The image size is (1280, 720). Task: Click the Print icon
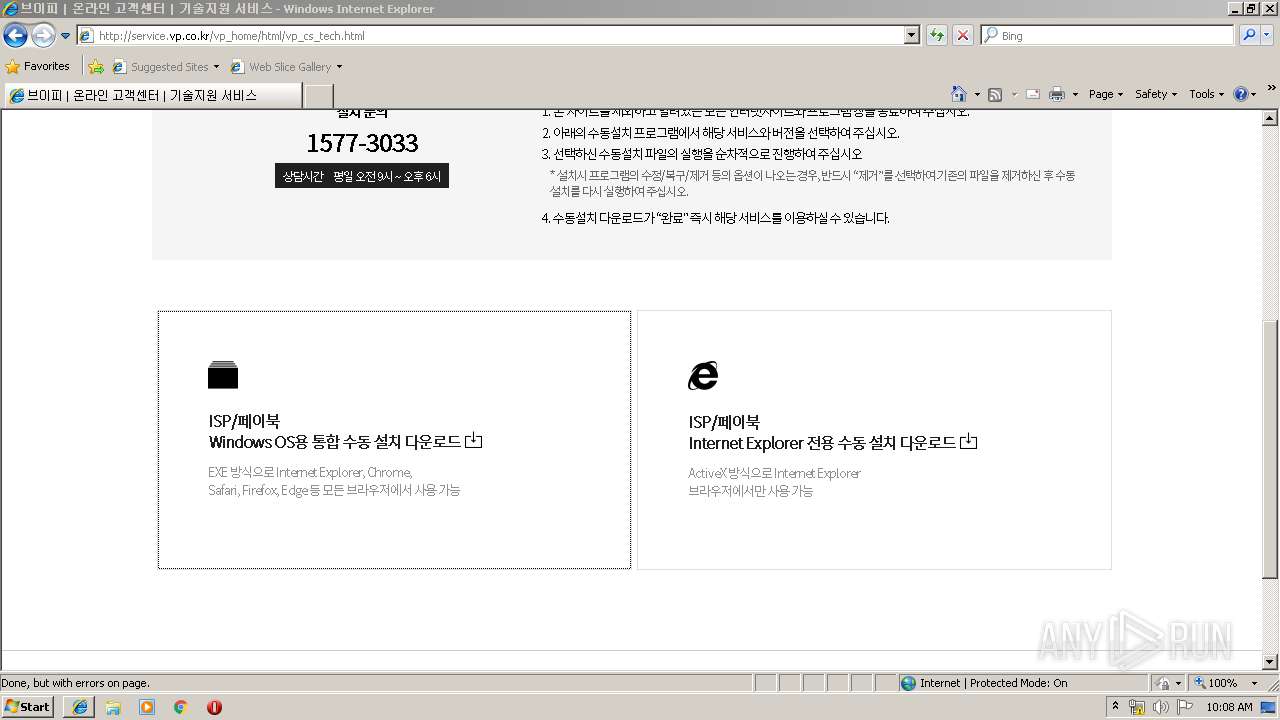coord(1057,94)
